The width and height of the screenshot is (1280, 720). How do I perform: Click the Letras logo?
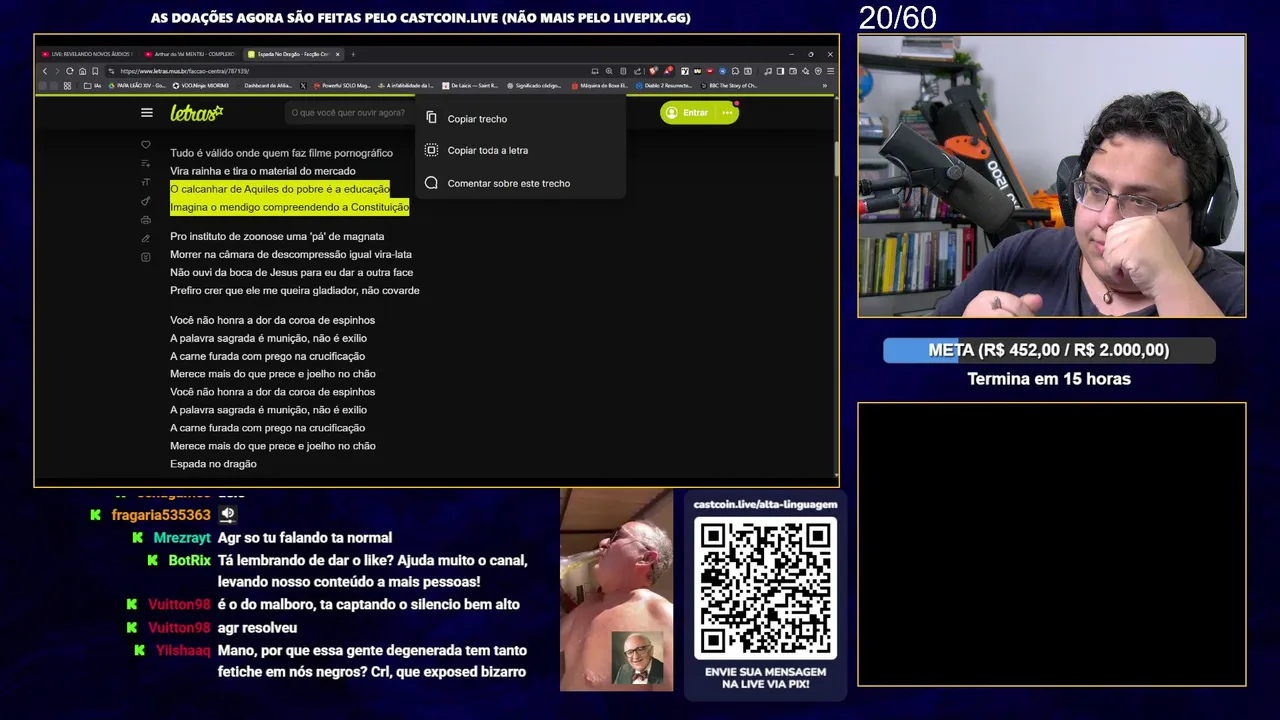[197, 113]
